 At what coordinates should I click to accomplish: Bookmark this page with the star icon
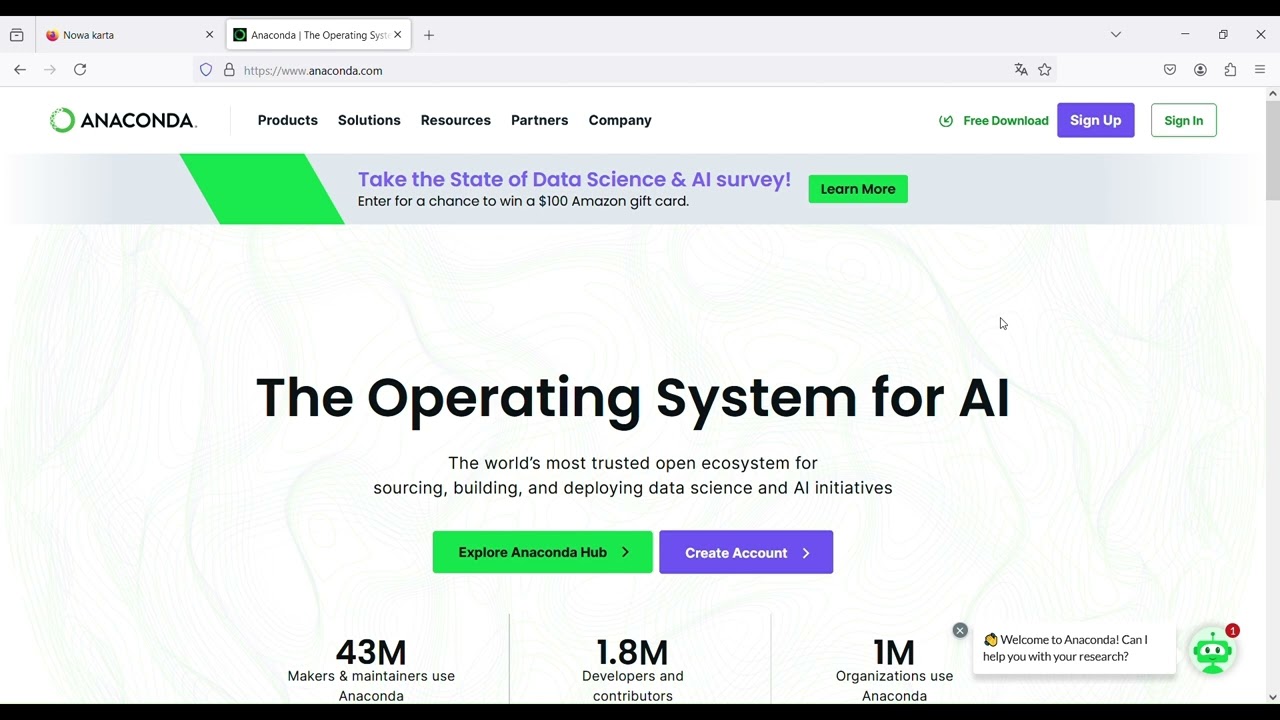[1045, 70]
